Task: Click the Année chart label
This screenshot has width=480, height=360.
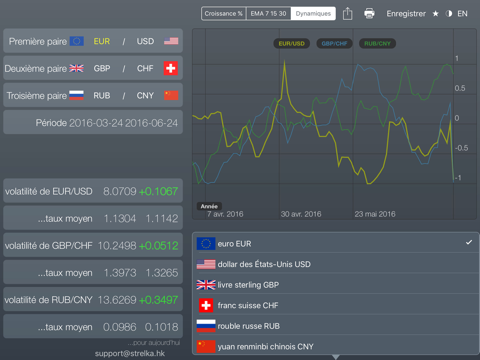Action: point(209,206)
